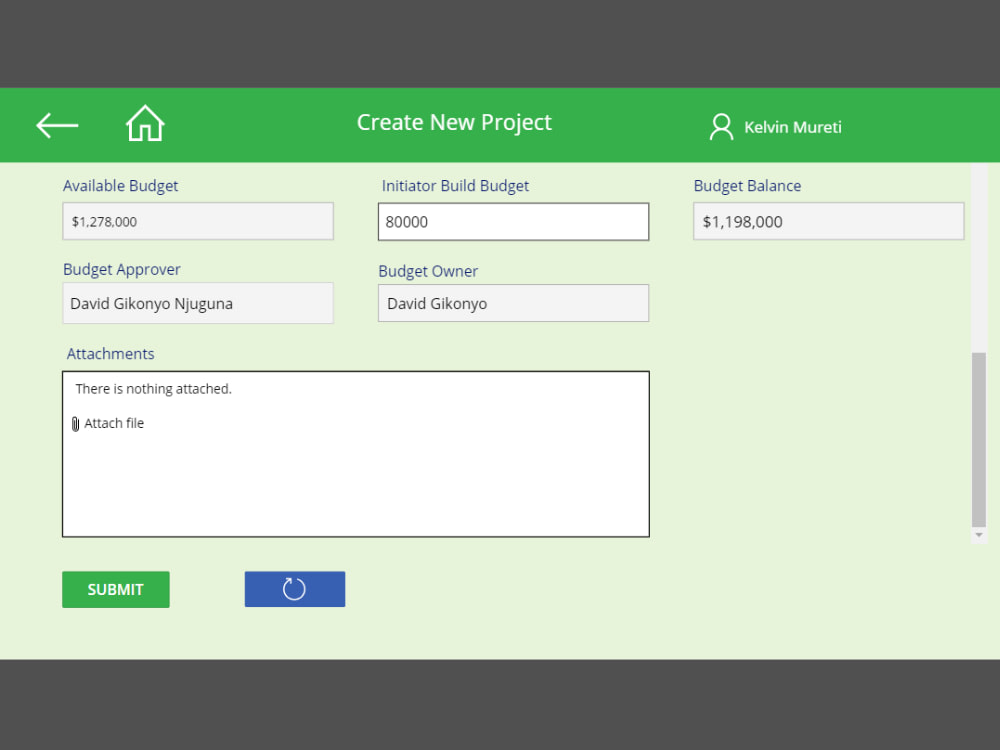The width and height of the screenshot is (1000, 750).
Task: Click the scrollbar down arrow
Action: pos(979,535)
